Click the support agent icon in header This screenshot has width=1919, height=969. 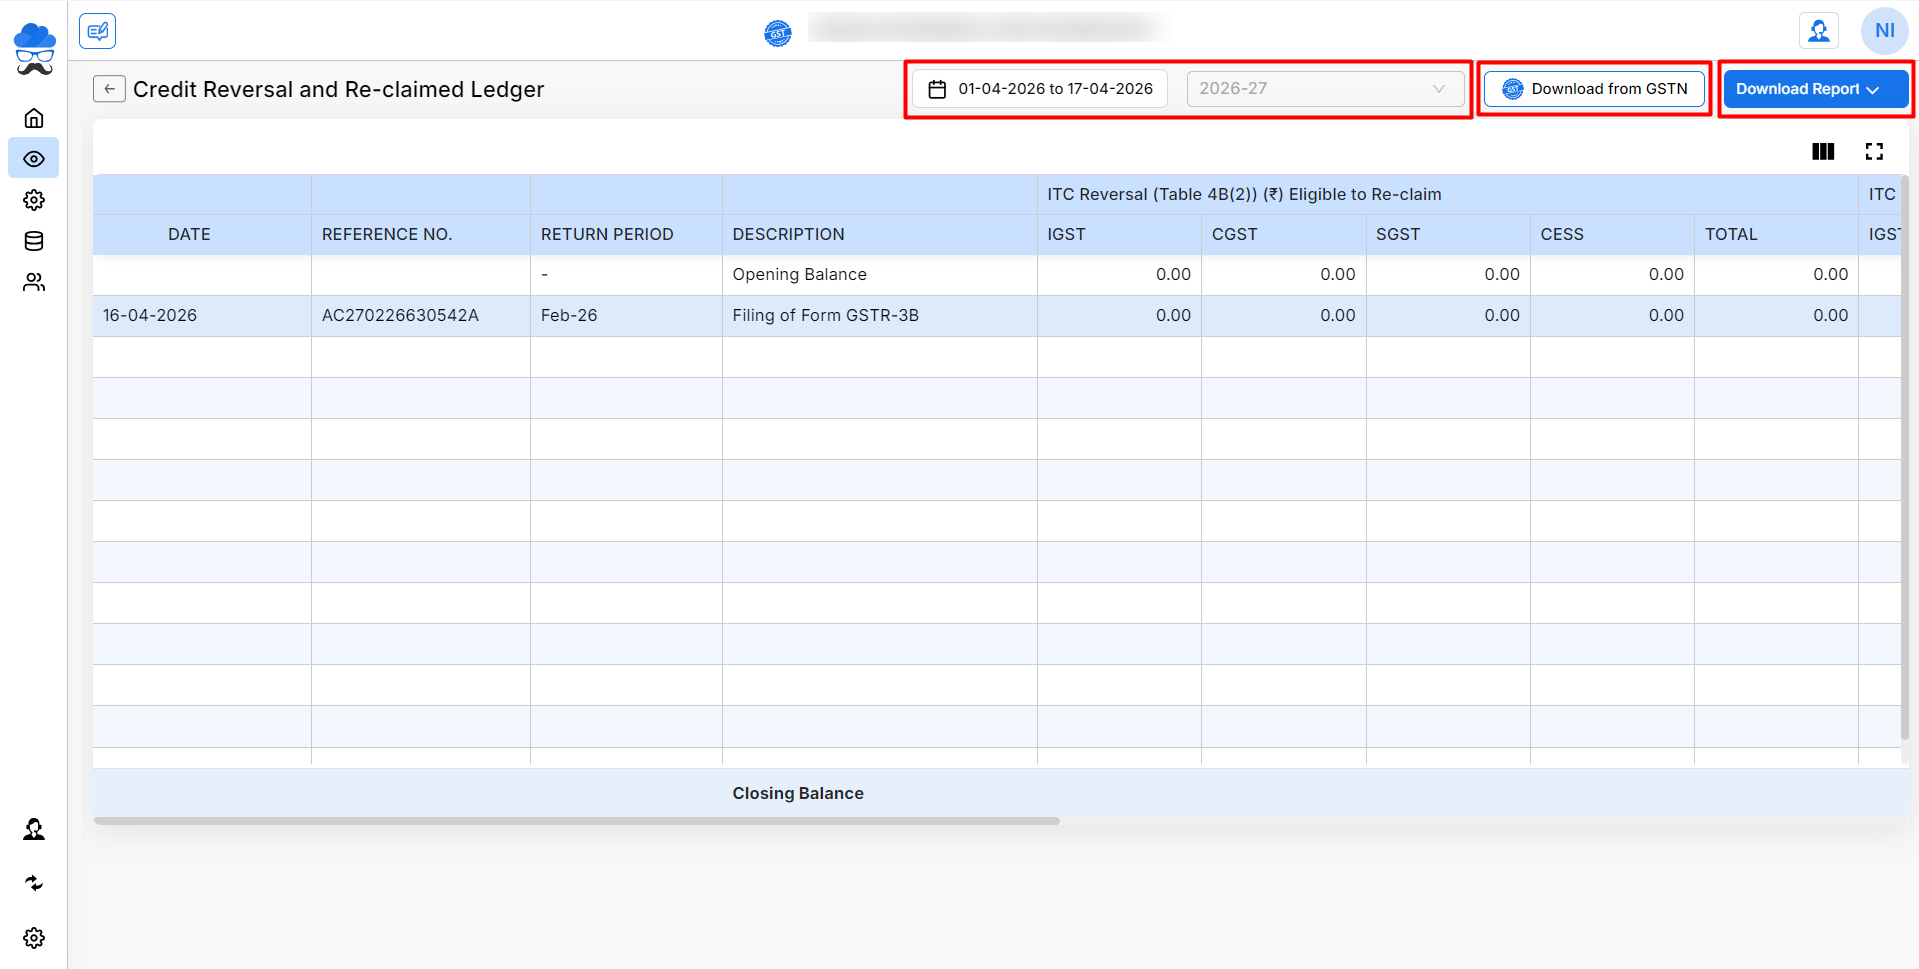tap(1818, 31)
